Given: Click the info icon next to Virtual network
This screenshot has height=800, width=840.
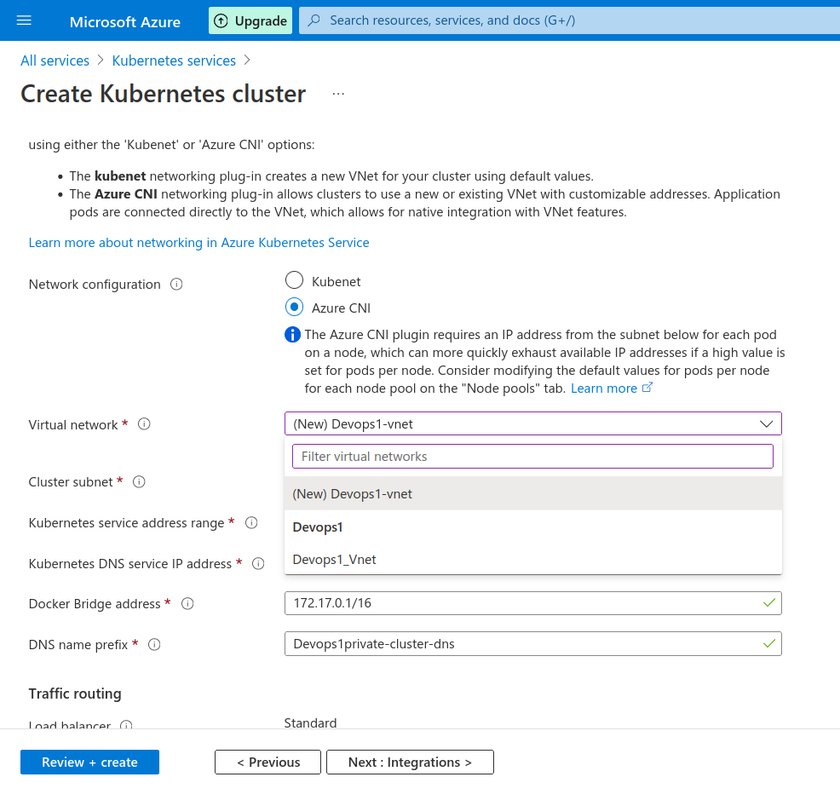Looking at the screenshot, I should (x=144, y=424).
